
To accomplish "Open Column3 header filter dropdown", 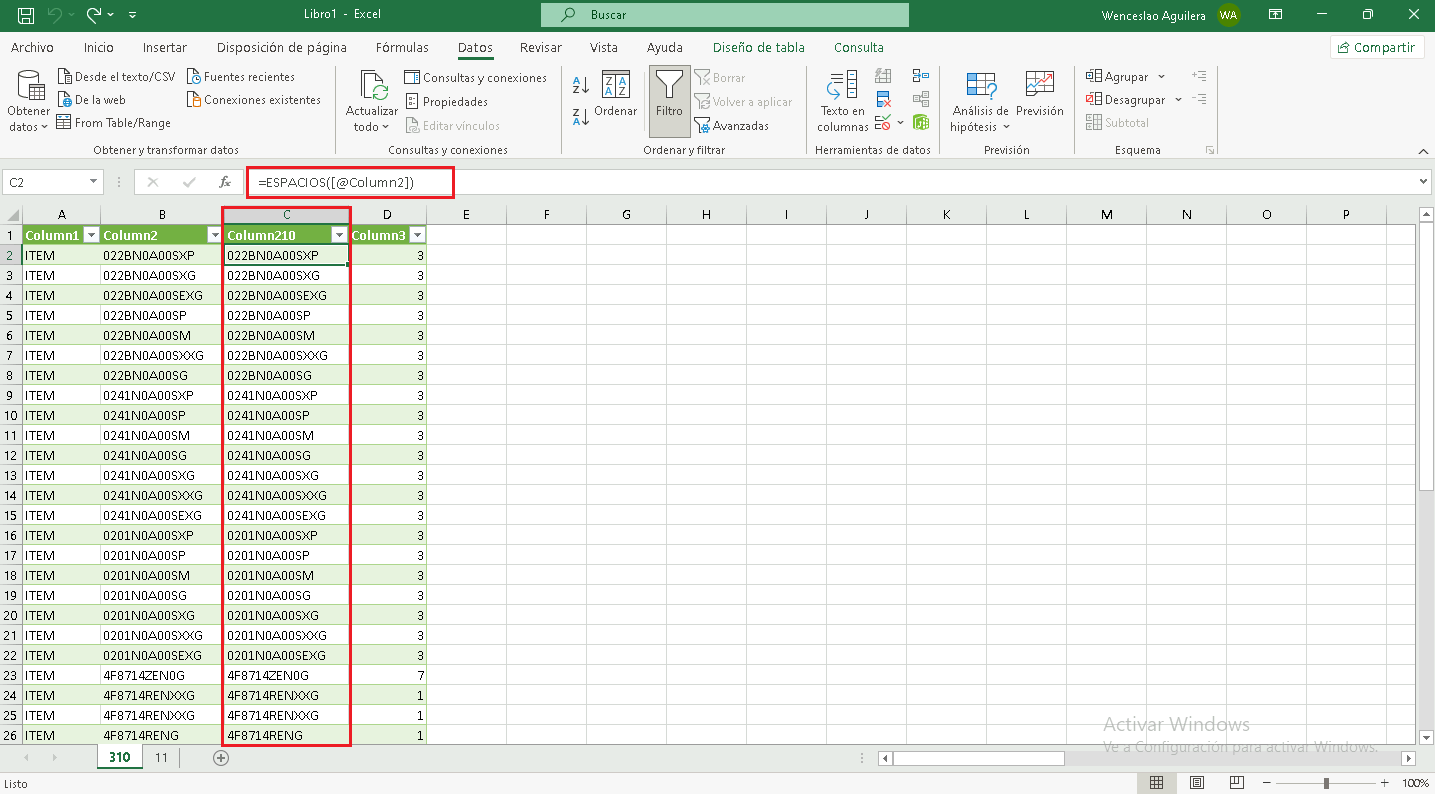I will tap(417, 235).
